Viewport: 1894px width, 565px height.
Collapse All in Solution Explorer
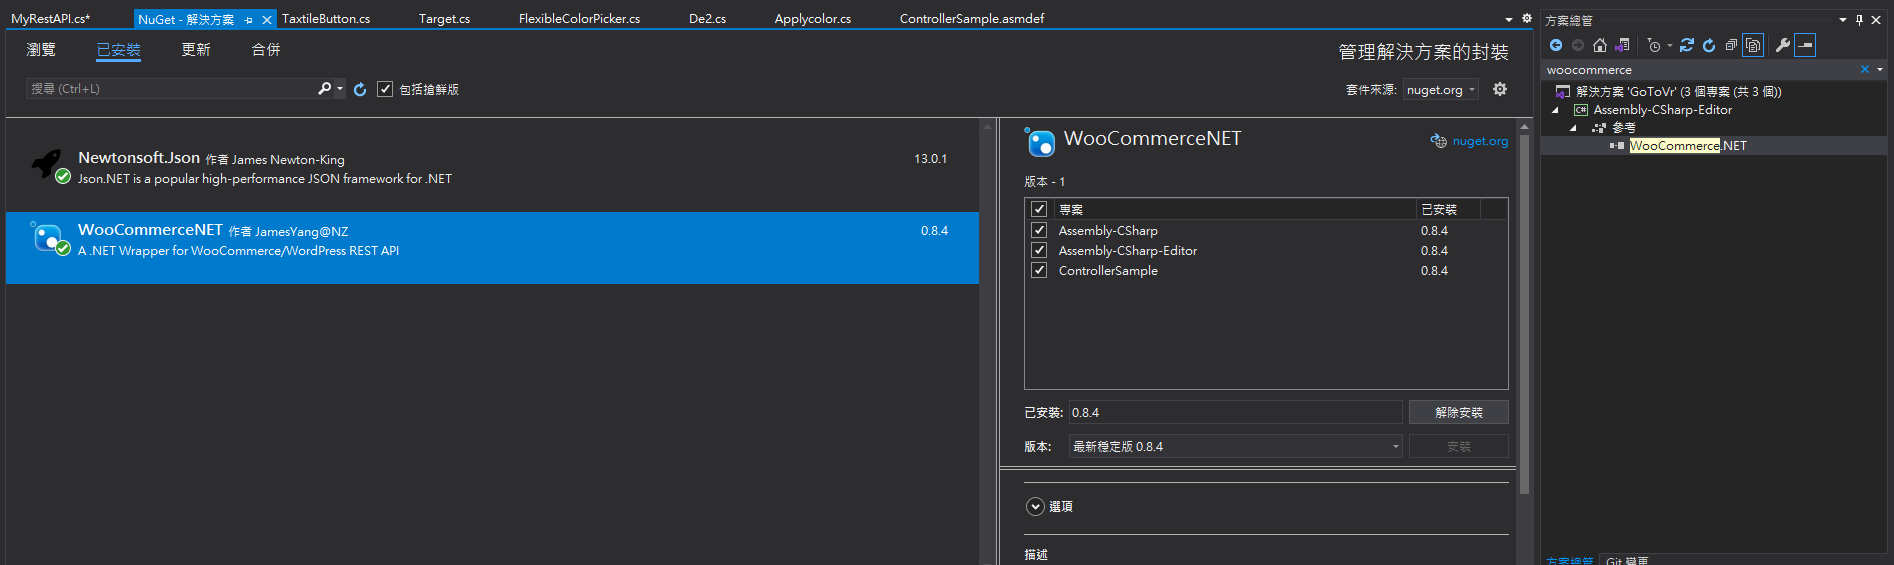tap(1731, 45)
